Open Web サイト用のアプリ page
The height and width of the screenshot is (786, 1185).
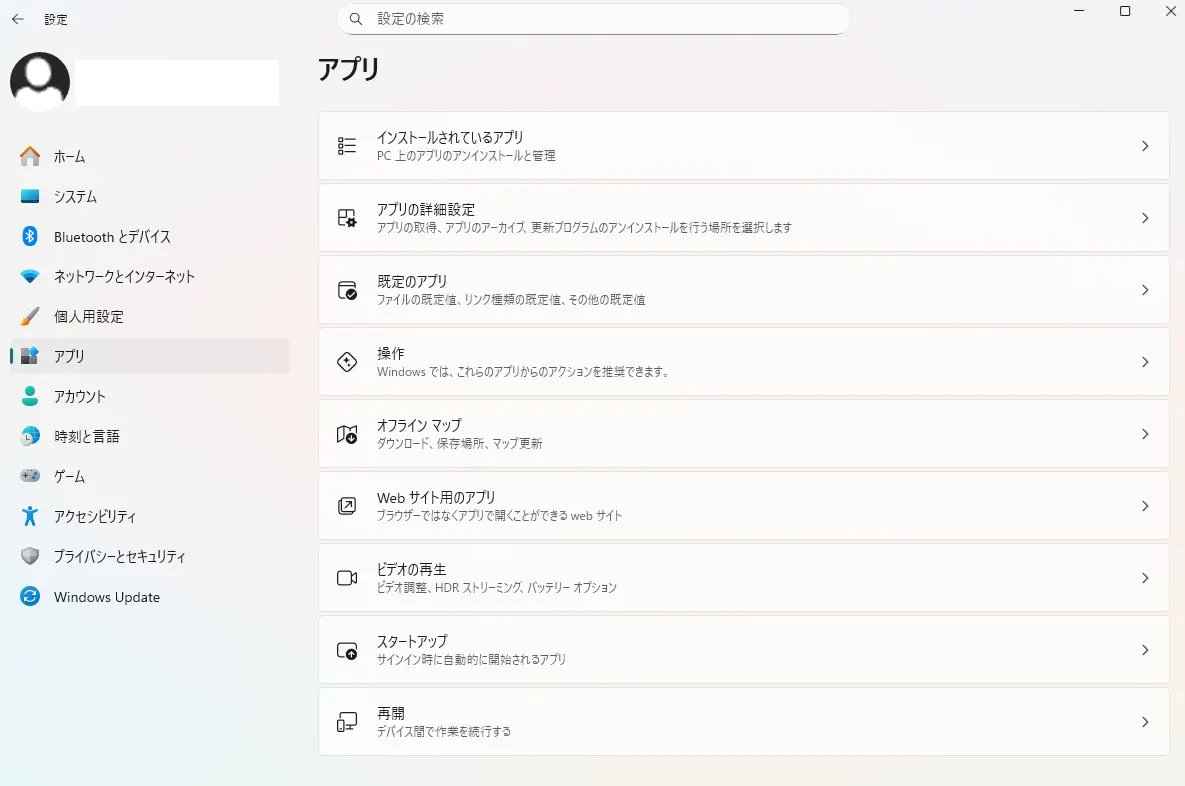pos(744,506)
